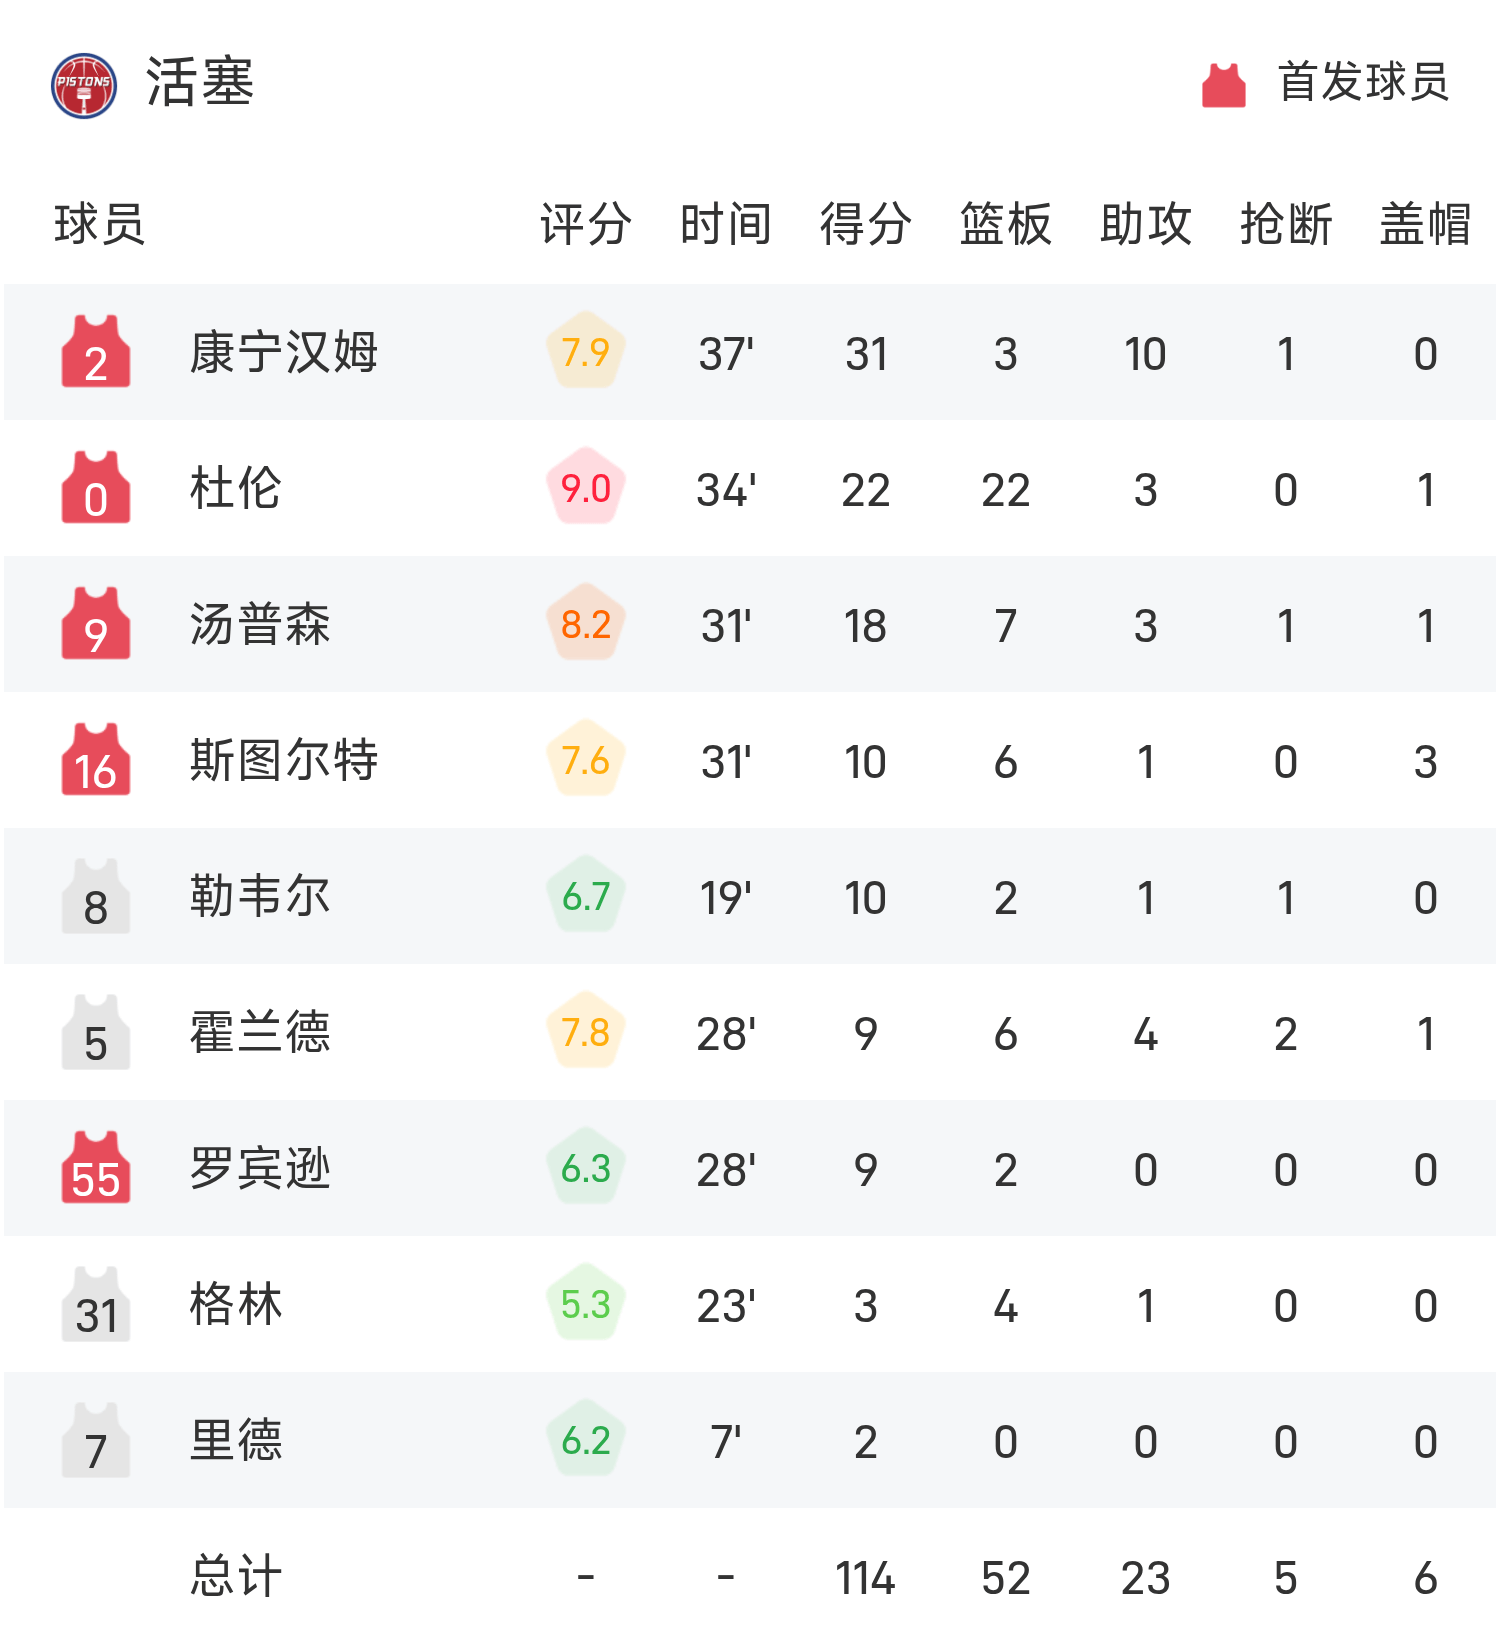Select the 霍兰德 player row name
This screenshot has width=1500, height=1648.
coord(260,1033)
